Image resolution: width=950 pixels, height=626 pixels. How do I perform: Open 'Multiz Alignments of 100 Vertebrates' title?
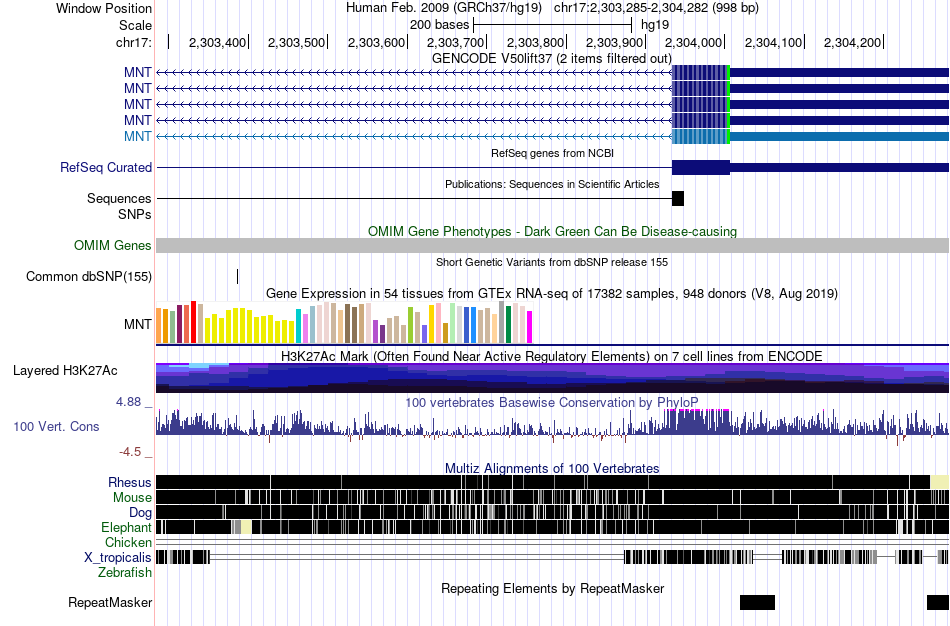click(552, 468)
